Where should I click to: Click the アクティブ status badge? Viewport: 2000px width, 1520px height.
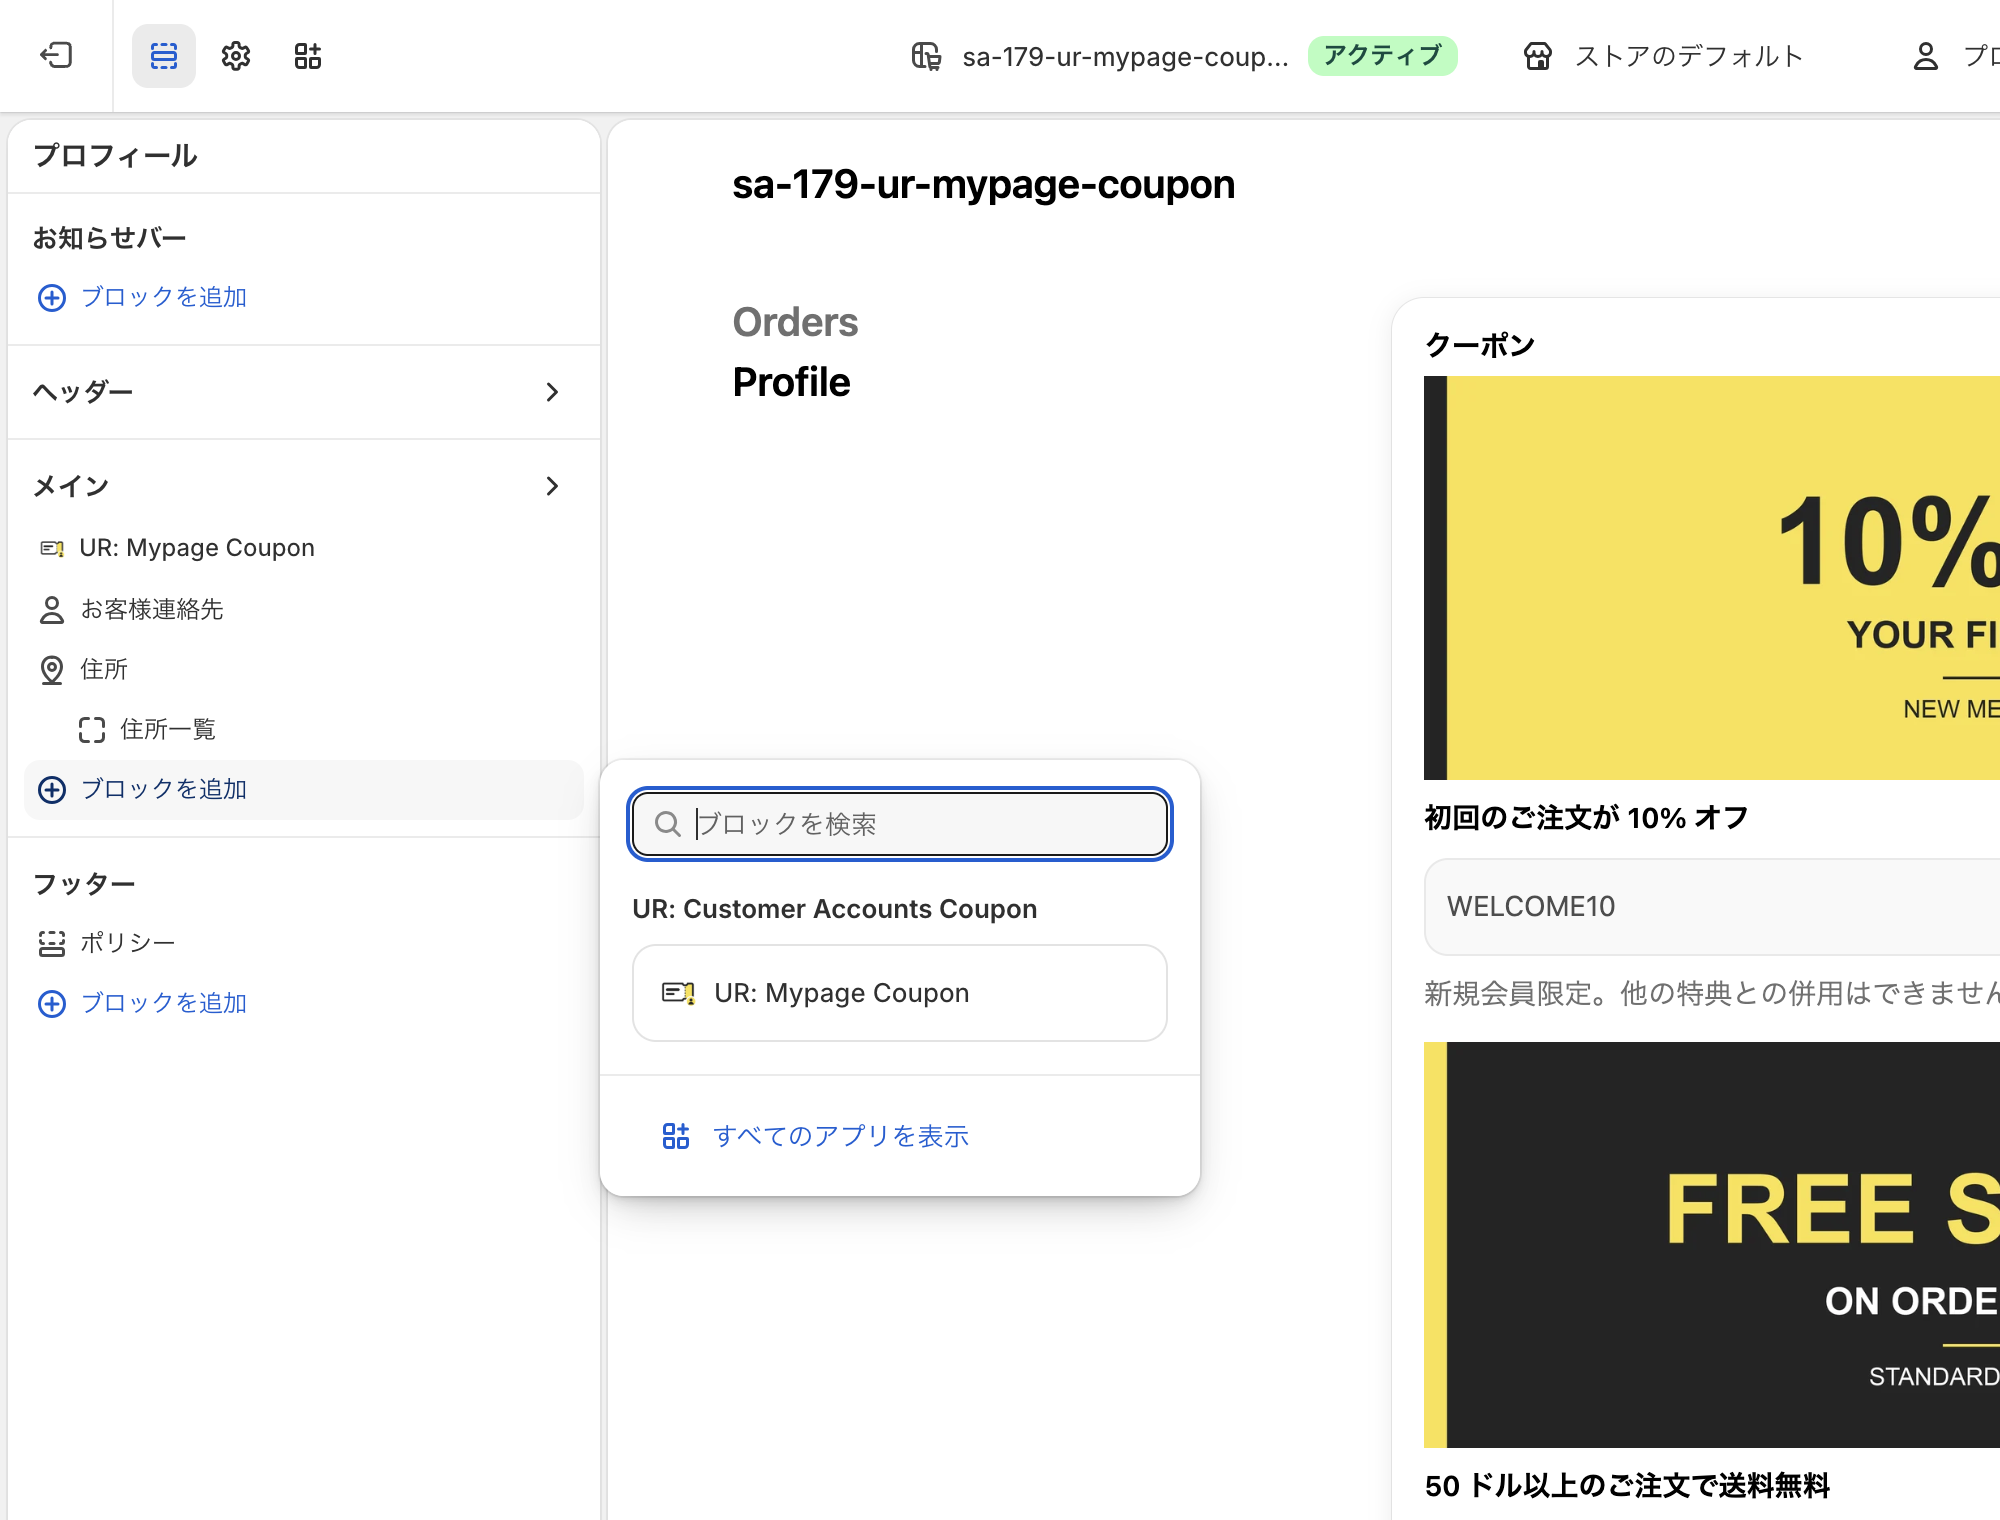1383,56
